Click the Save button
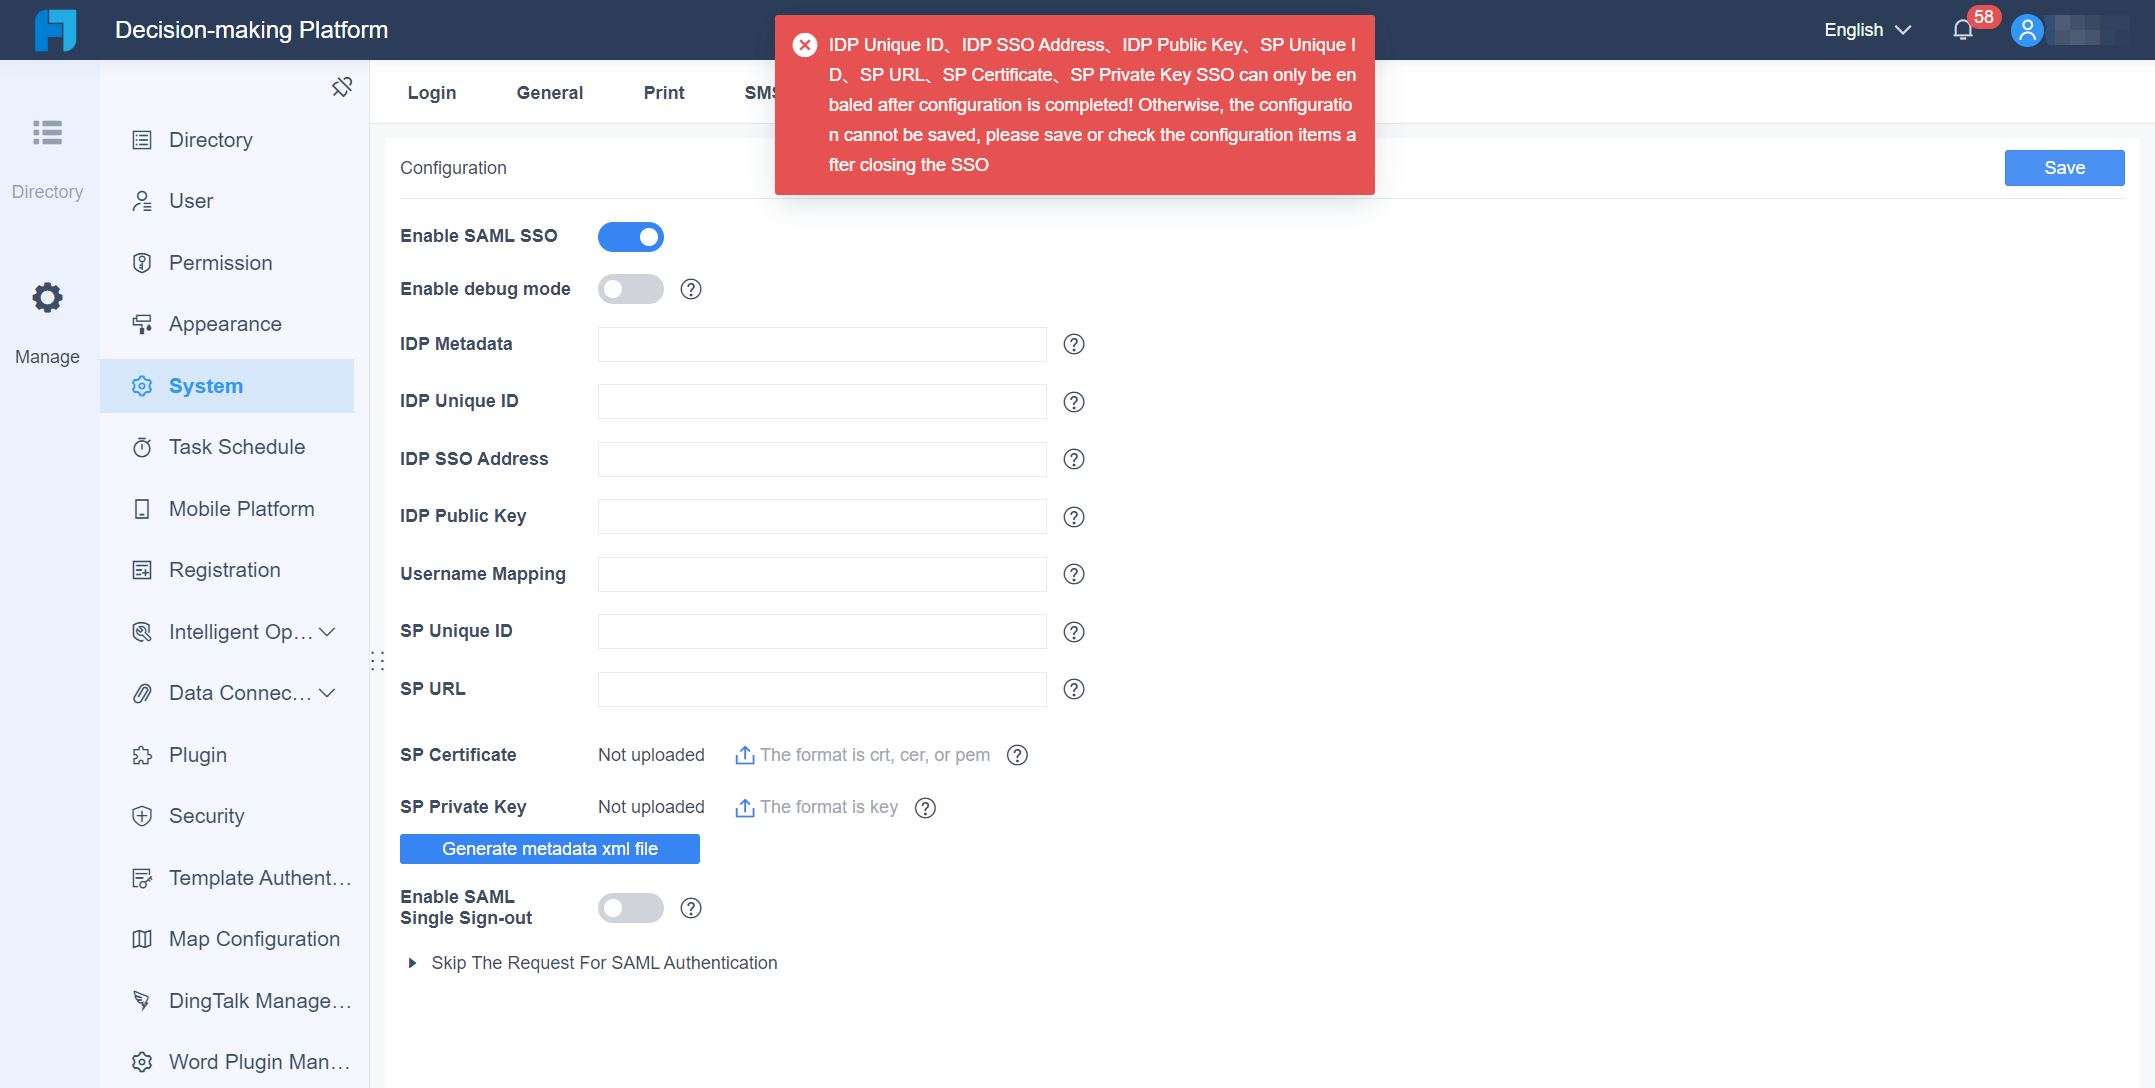The height and width of the screenshot is (1088, 2155). 2064,167
